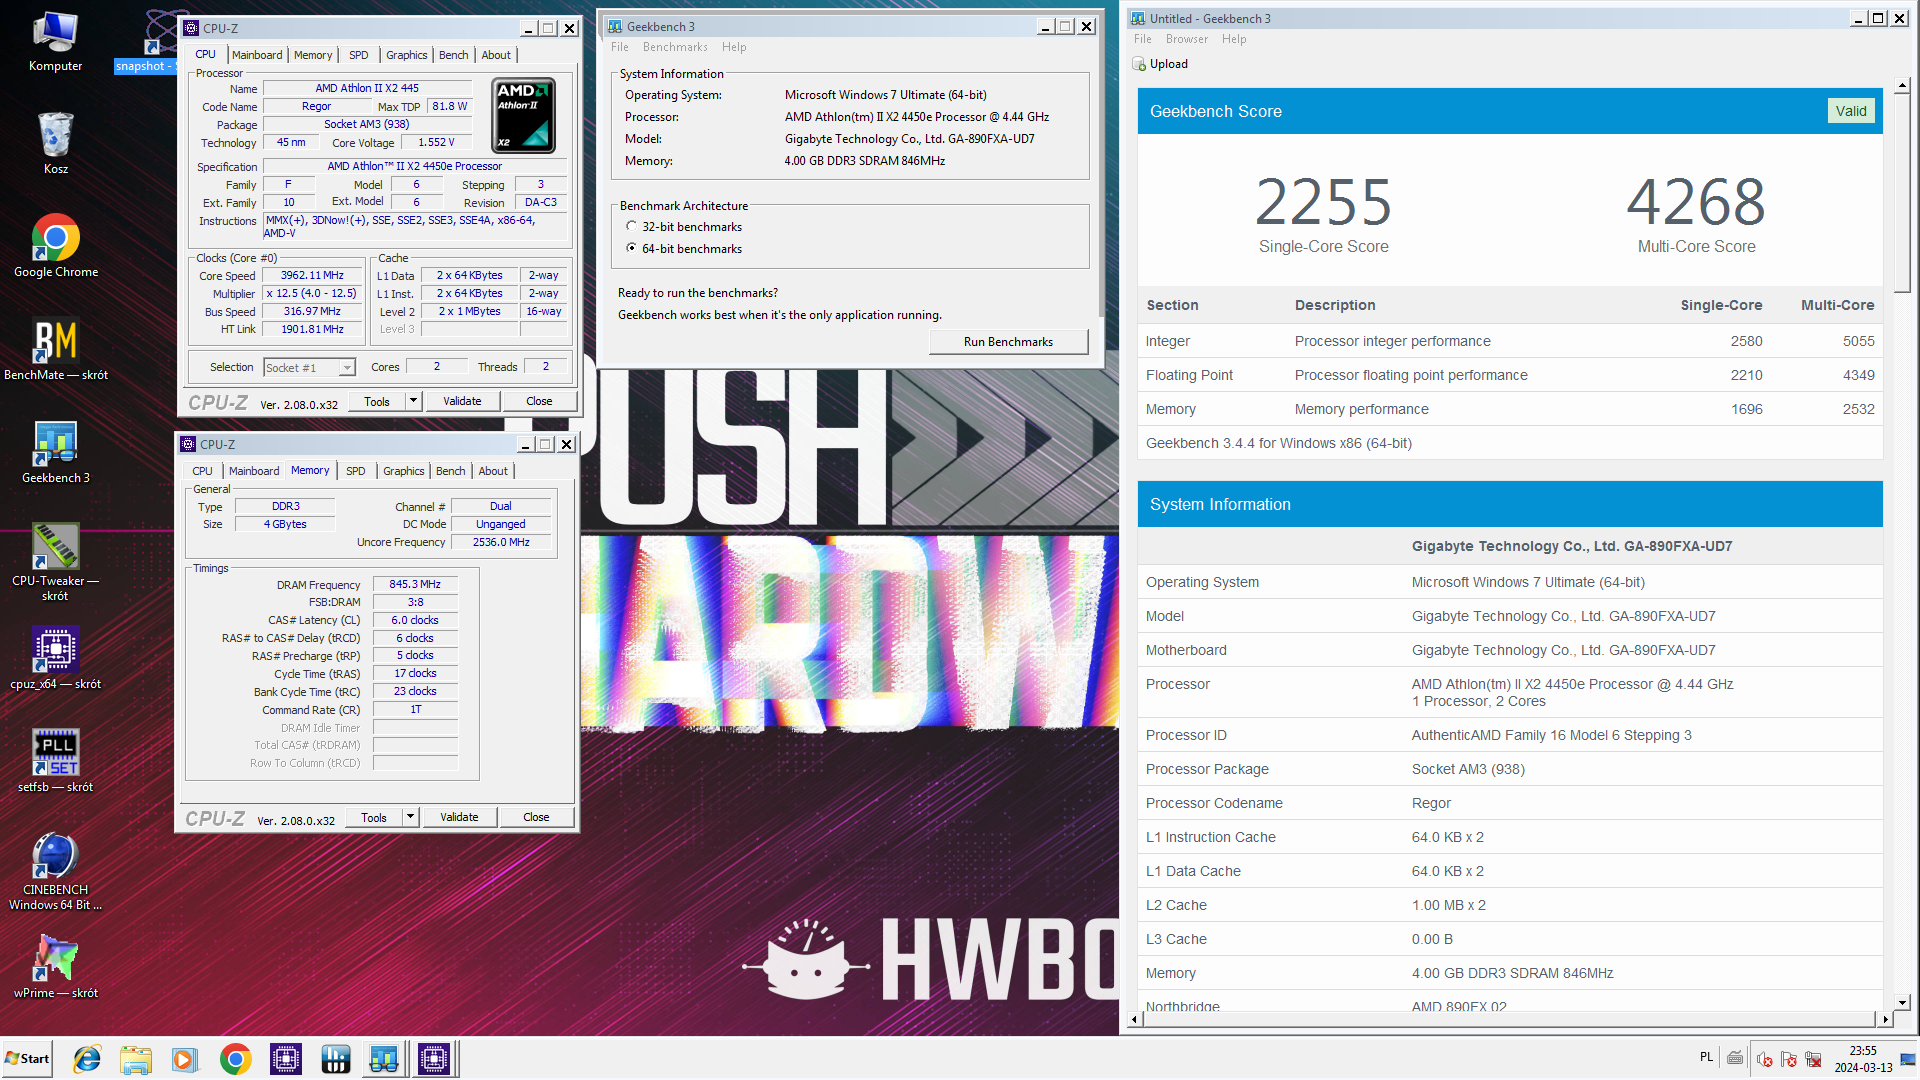Switch to BenchMate taskbar button
Screen dimensions: 1920x1080
click(335, 1059)
